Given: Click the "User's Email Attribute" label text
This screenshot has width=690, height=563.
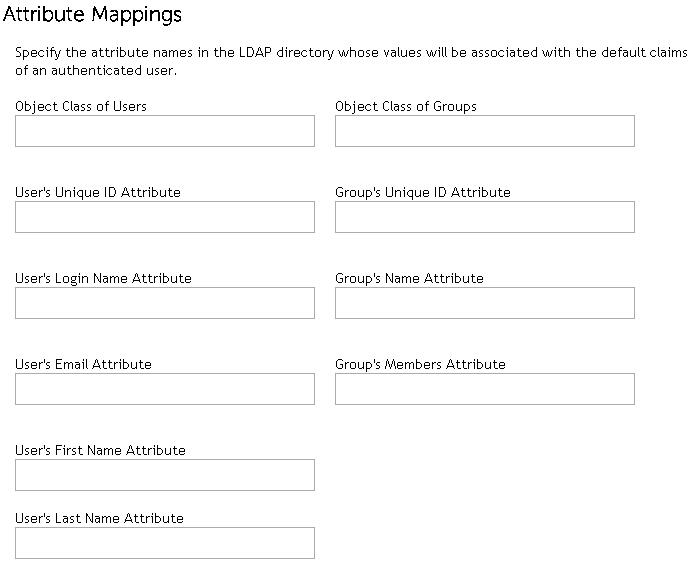Looking at the screenshot, I should [83, 364].
